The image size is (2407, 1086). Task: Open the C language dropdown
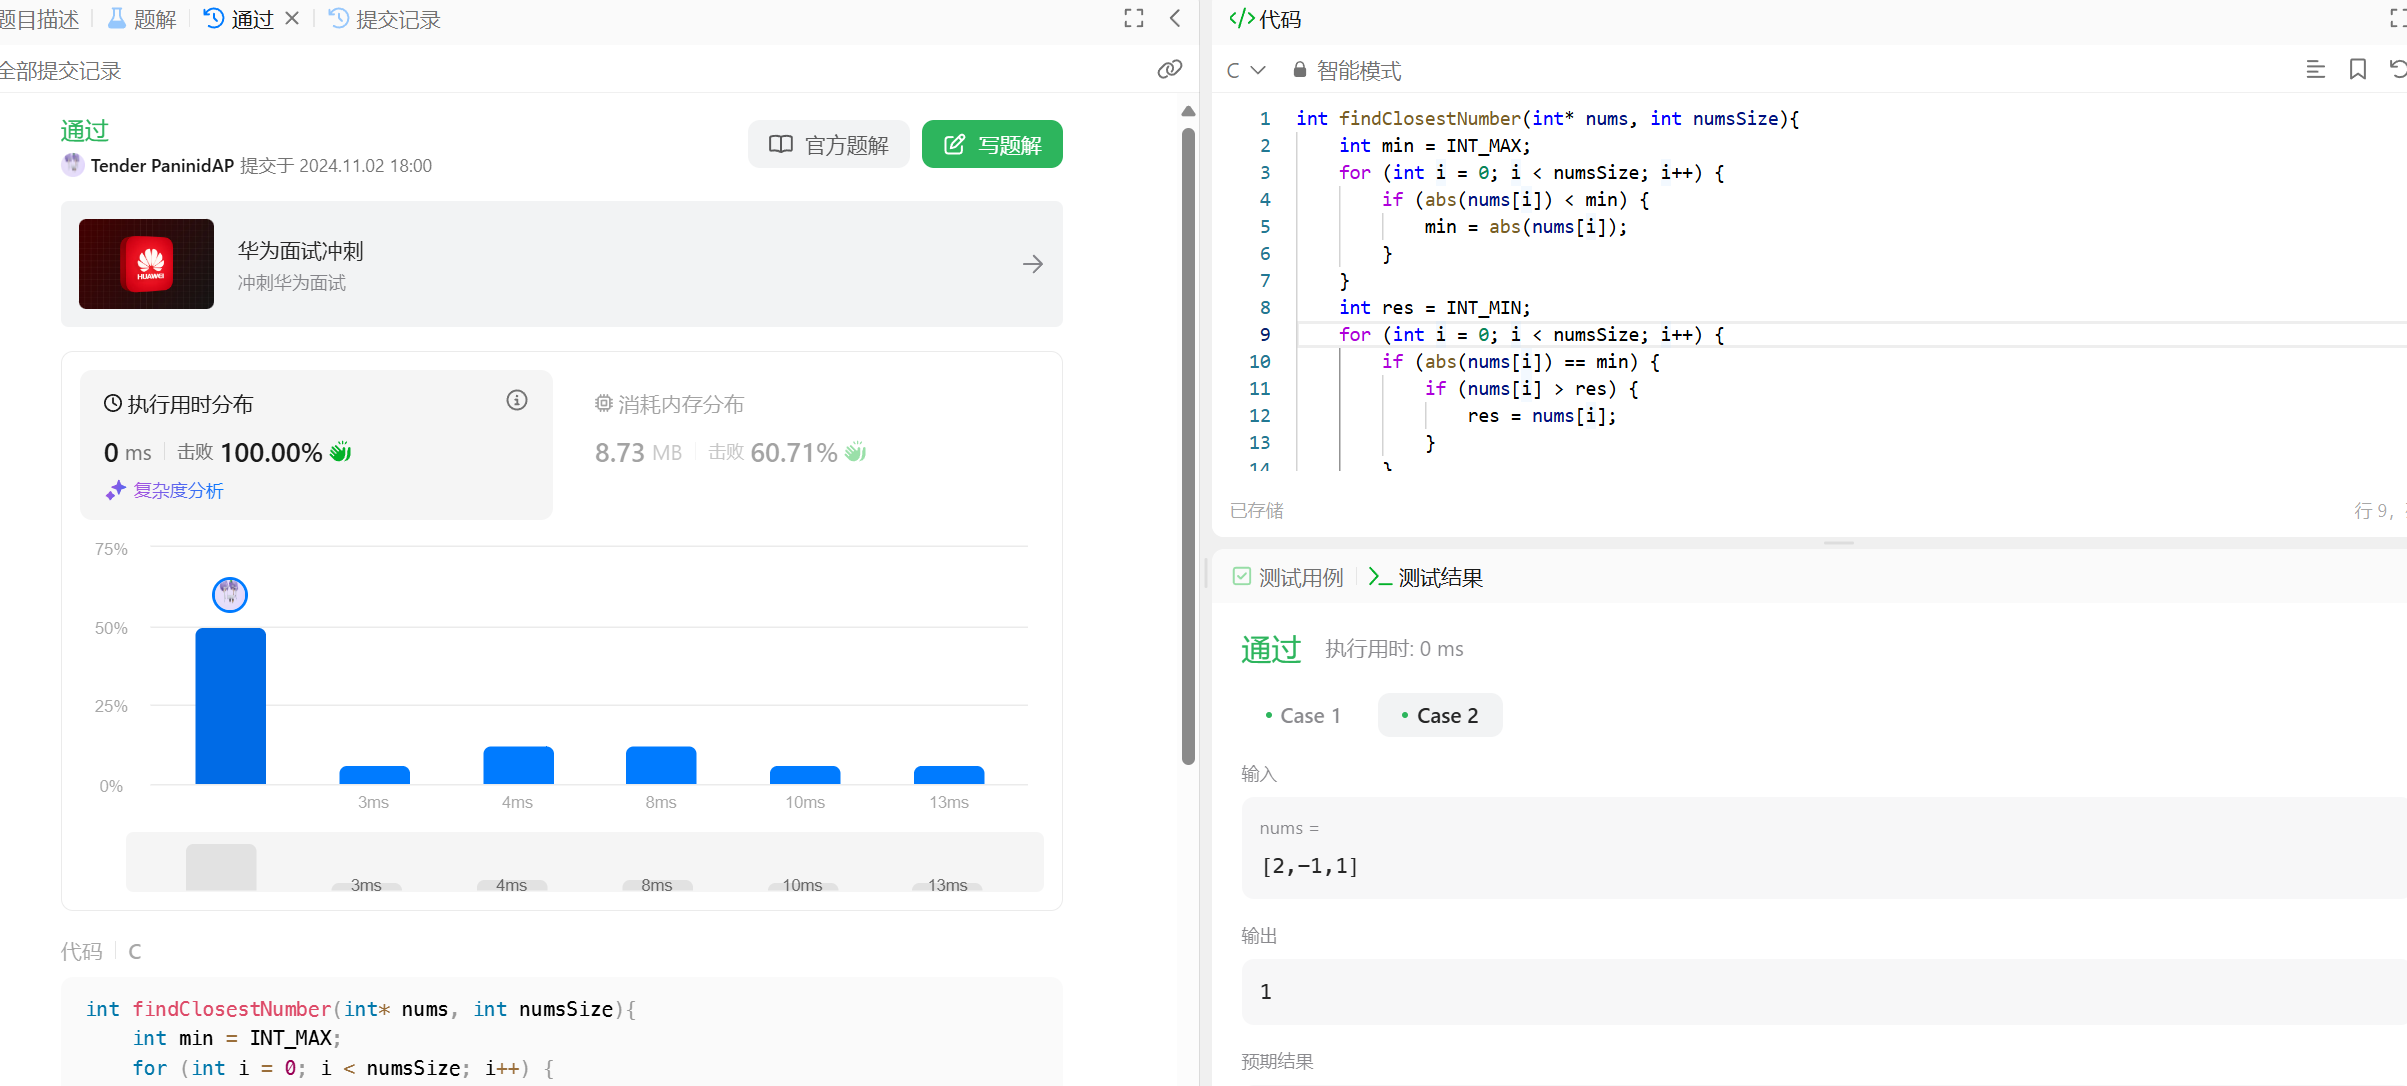[x=1246, y=70]
